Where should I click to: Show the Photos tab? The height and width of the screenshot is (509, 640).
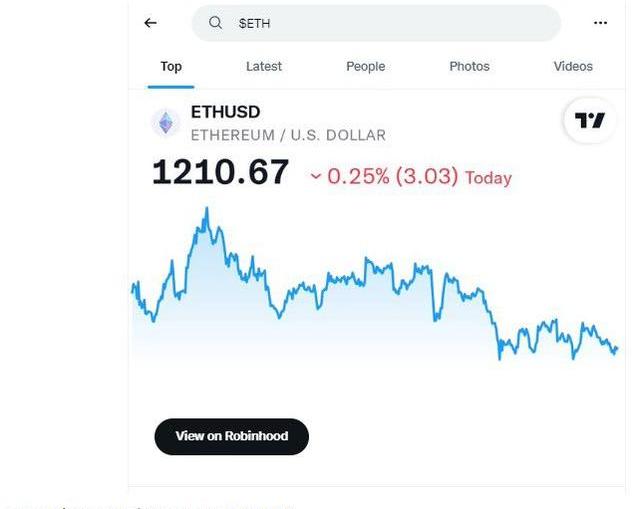click(x=469, y=67)
